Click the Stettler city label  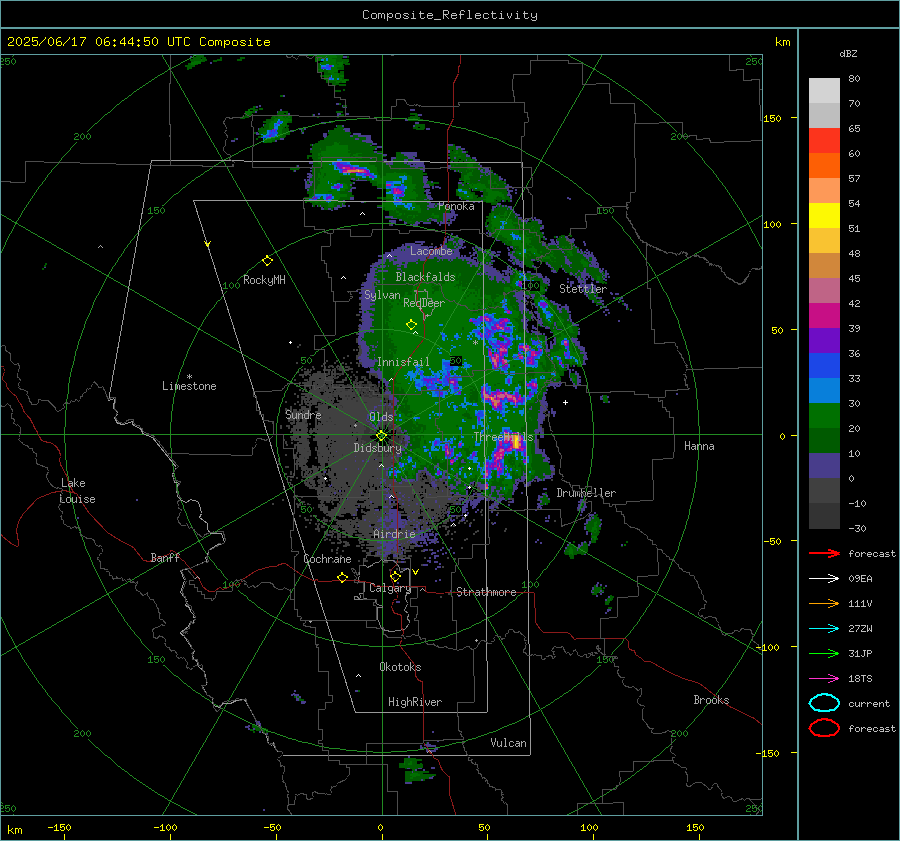pyautogui.click(x=583, y=289)
